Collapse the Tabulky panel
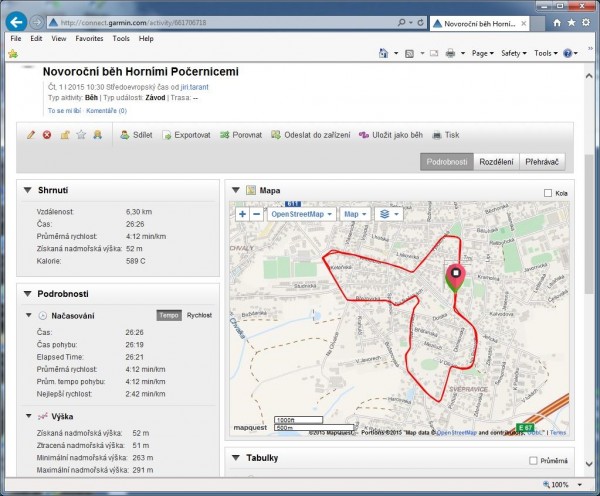 click(236, 458)
